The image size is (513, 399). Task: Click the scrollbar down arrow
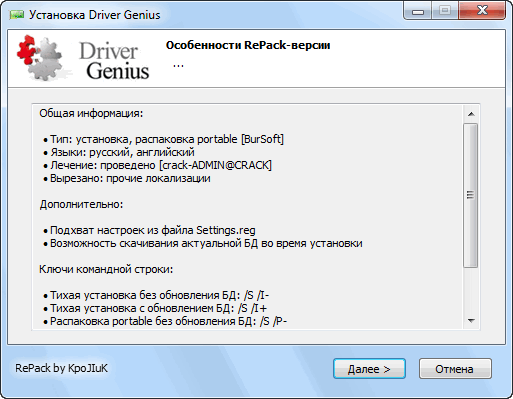[471, 321]
